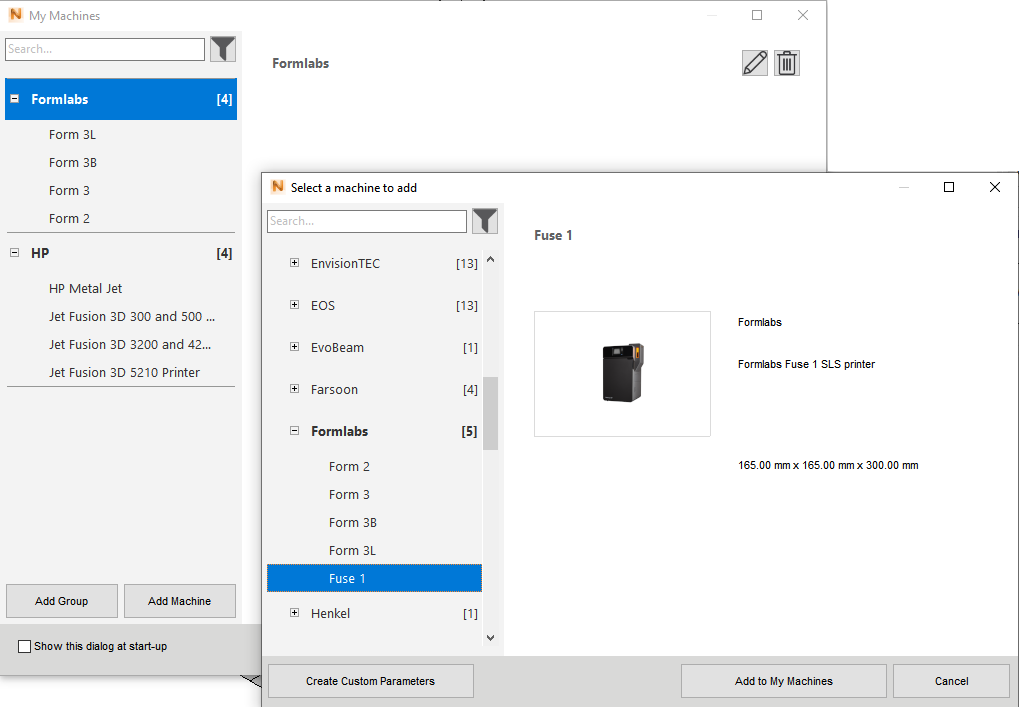The width and height of the screenshot is (1019, 707).
Task: Expand the EOS manufacturer list
Action: pyautogui.click(x=294, y=305)
